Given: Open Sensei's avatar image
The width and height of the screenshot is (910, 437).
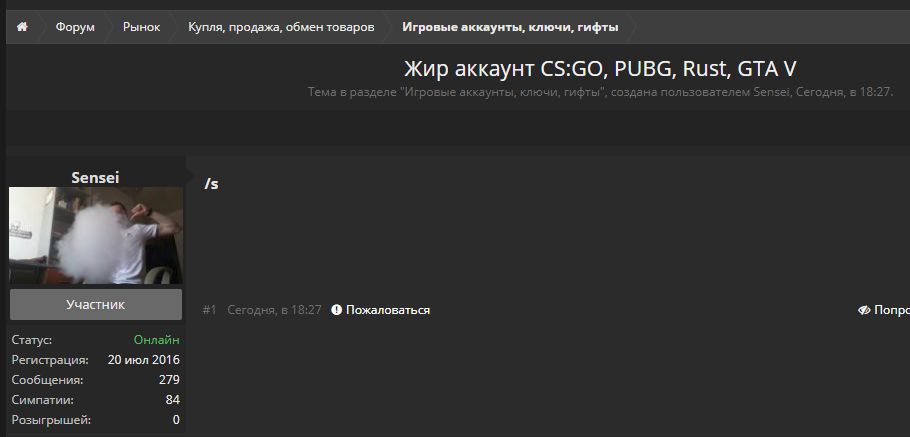Looking at the screenshot, I should tap(96, 235).
